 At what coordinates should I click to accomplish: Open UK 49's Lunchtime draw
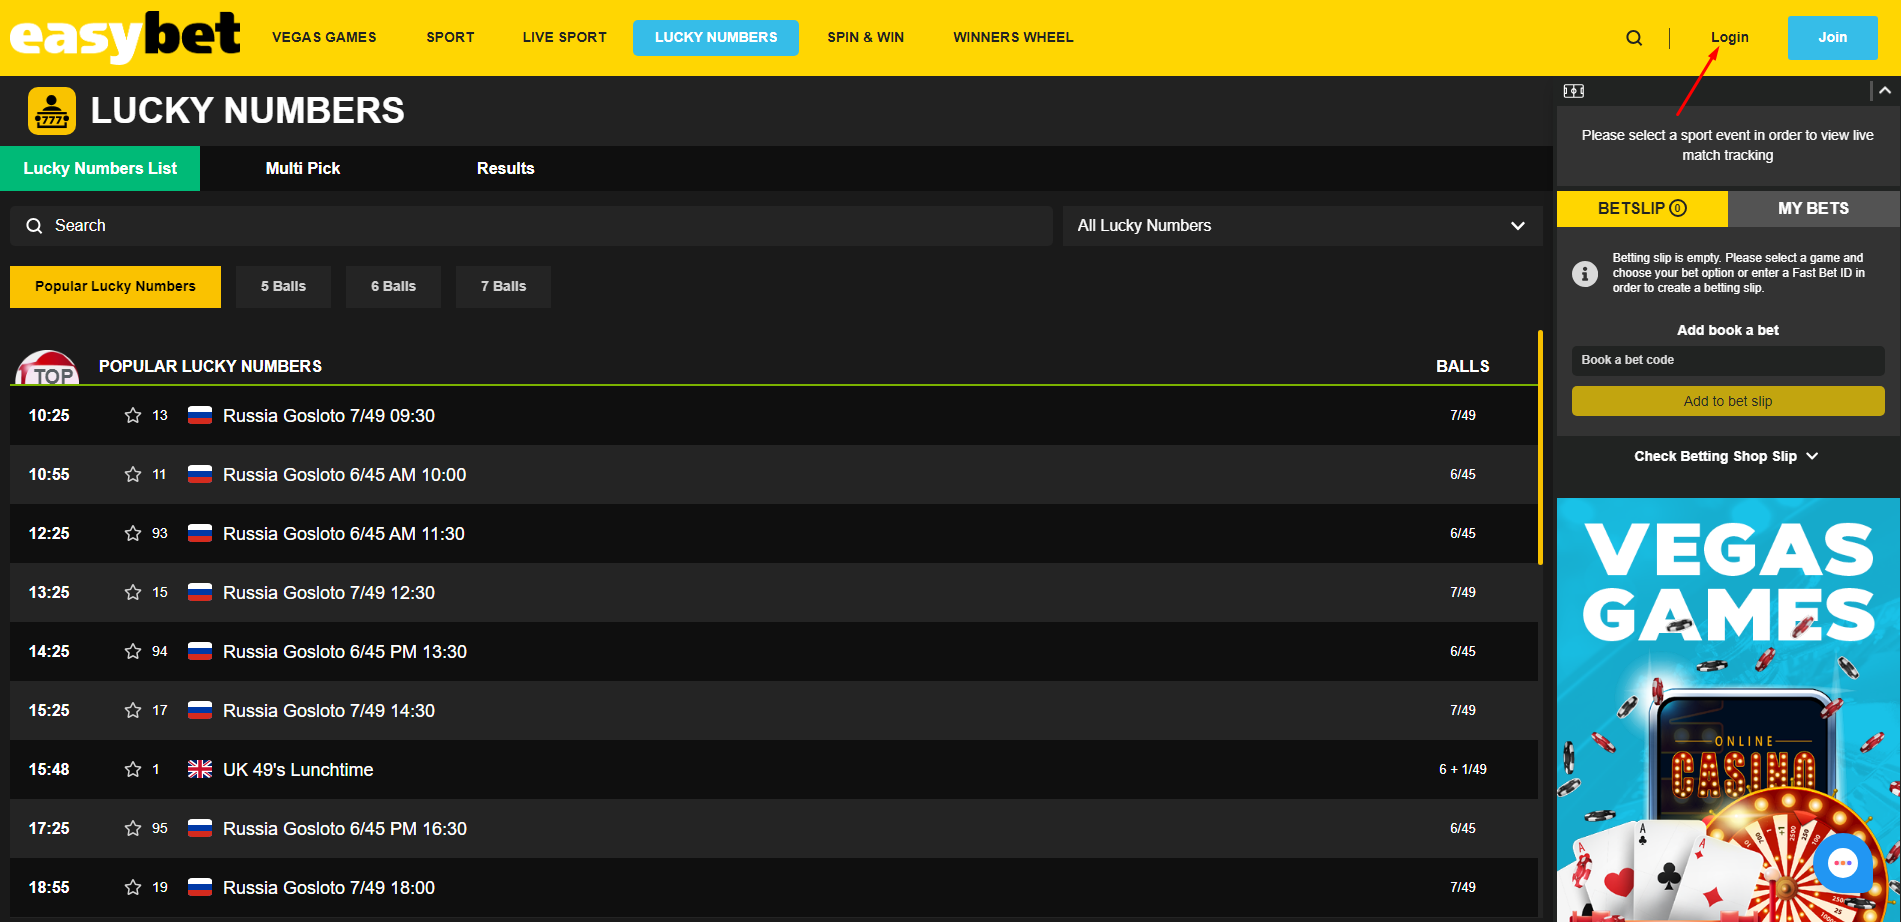pos(773,769)
